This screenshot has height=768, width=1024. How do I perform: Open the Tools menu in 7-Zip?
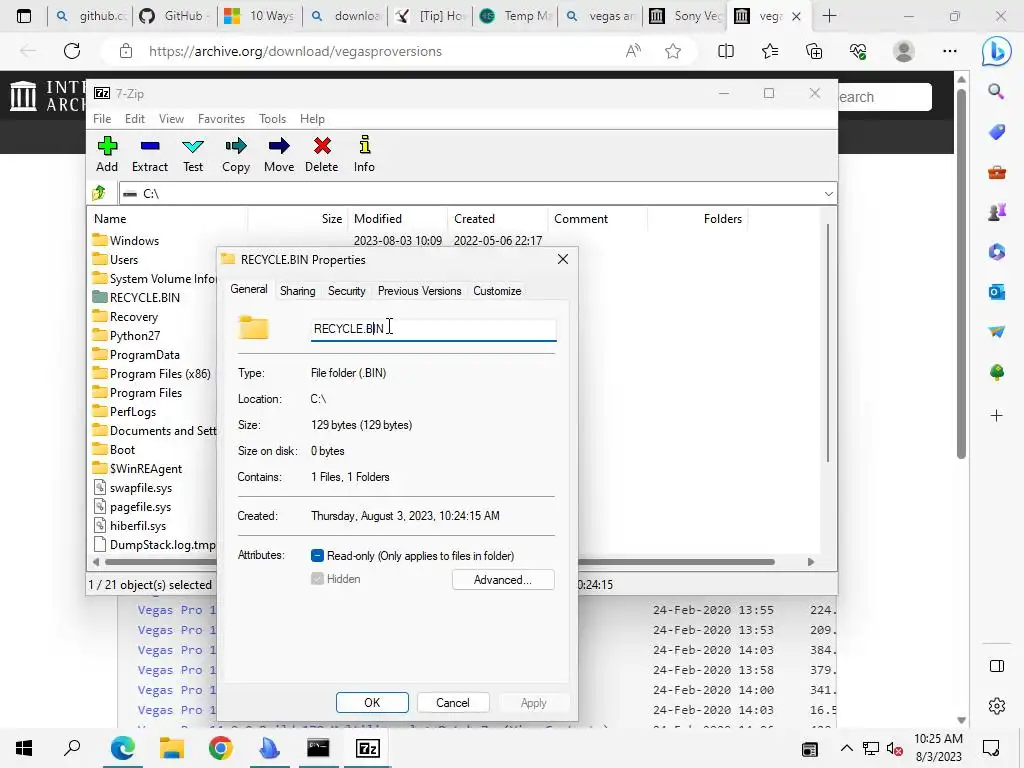coord(272,119)
